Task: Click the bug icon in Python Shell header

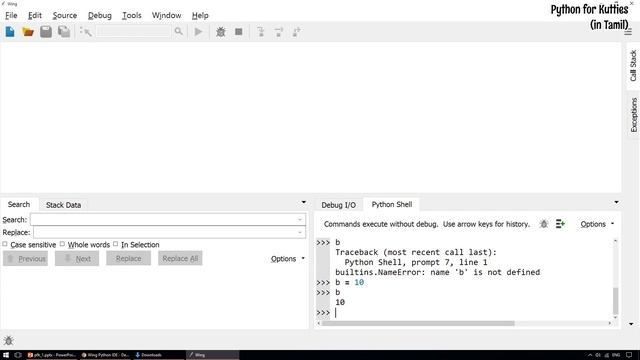Action: tap(544, 224)
